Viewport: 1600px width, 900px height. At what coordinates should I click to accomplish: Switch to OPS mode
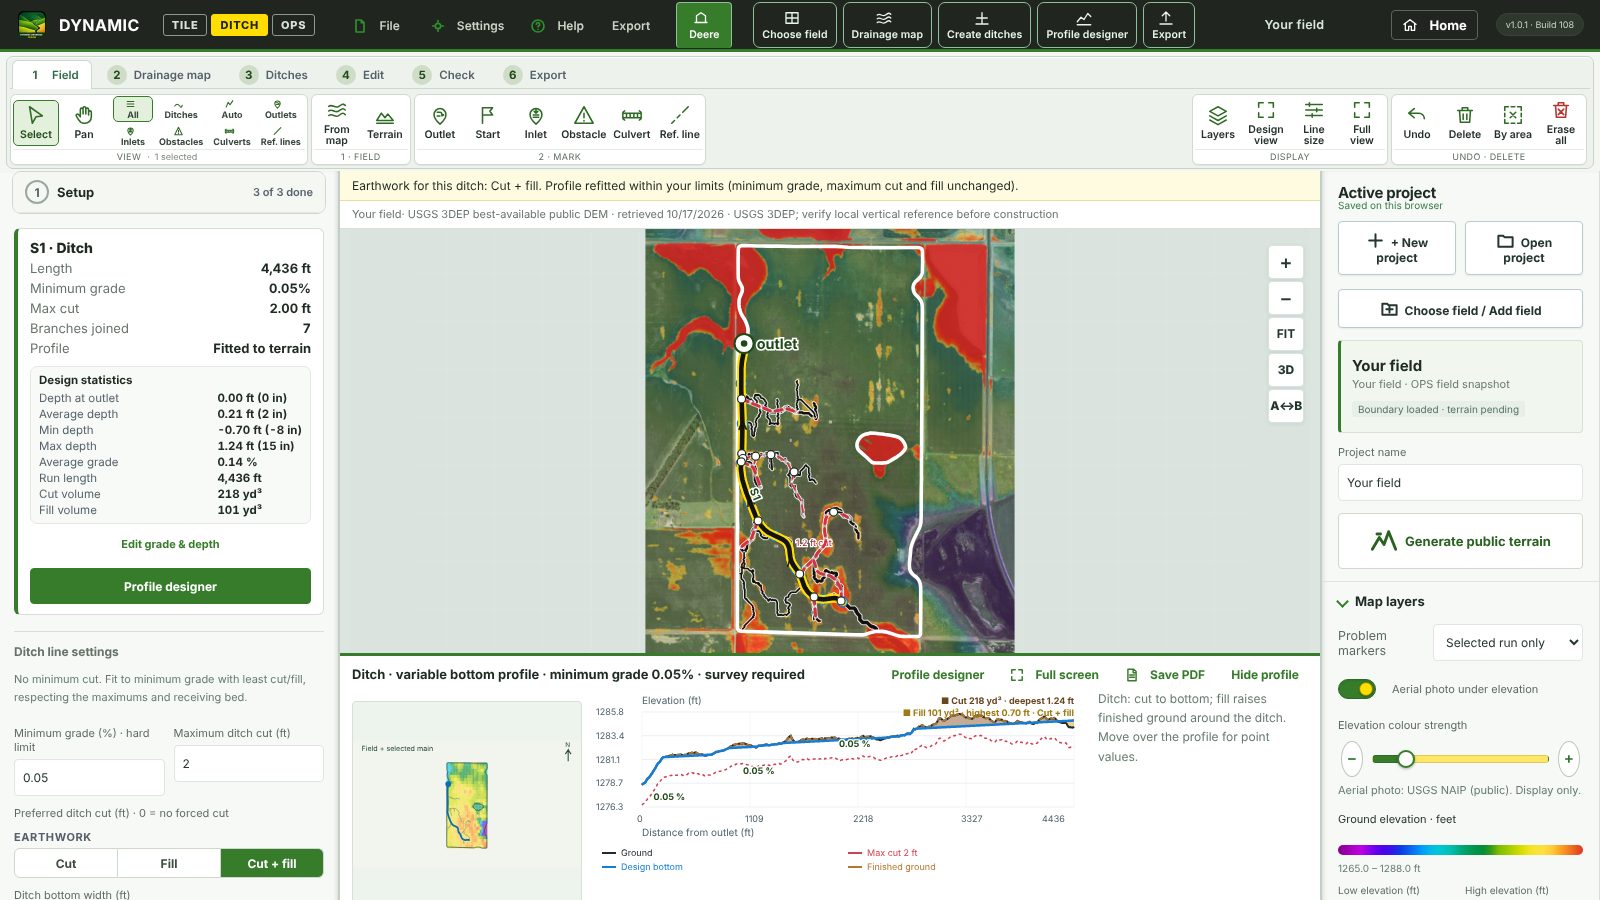(293, 25)
